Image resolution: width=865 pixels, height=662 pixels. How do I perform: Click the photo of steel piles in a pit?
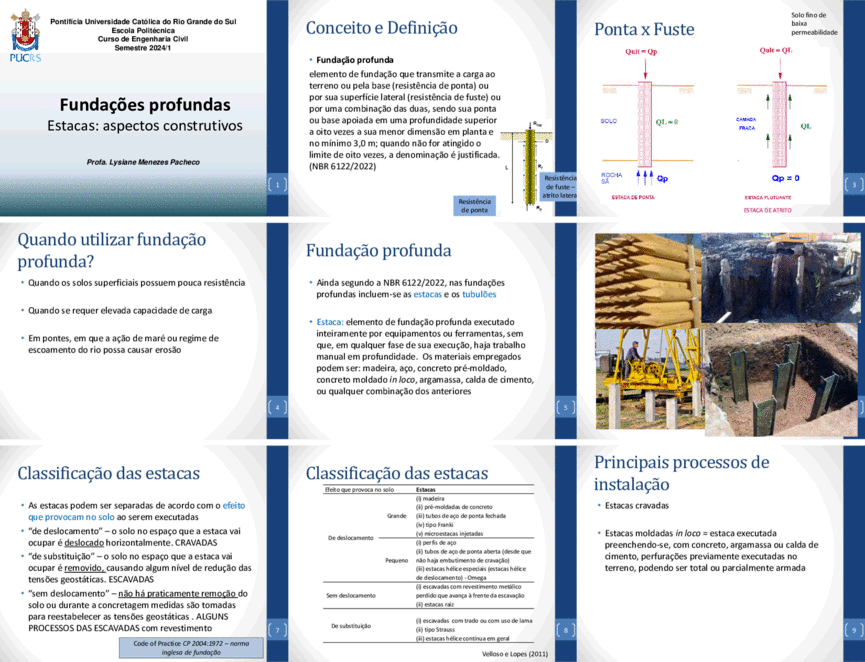[x=781, y=380]
